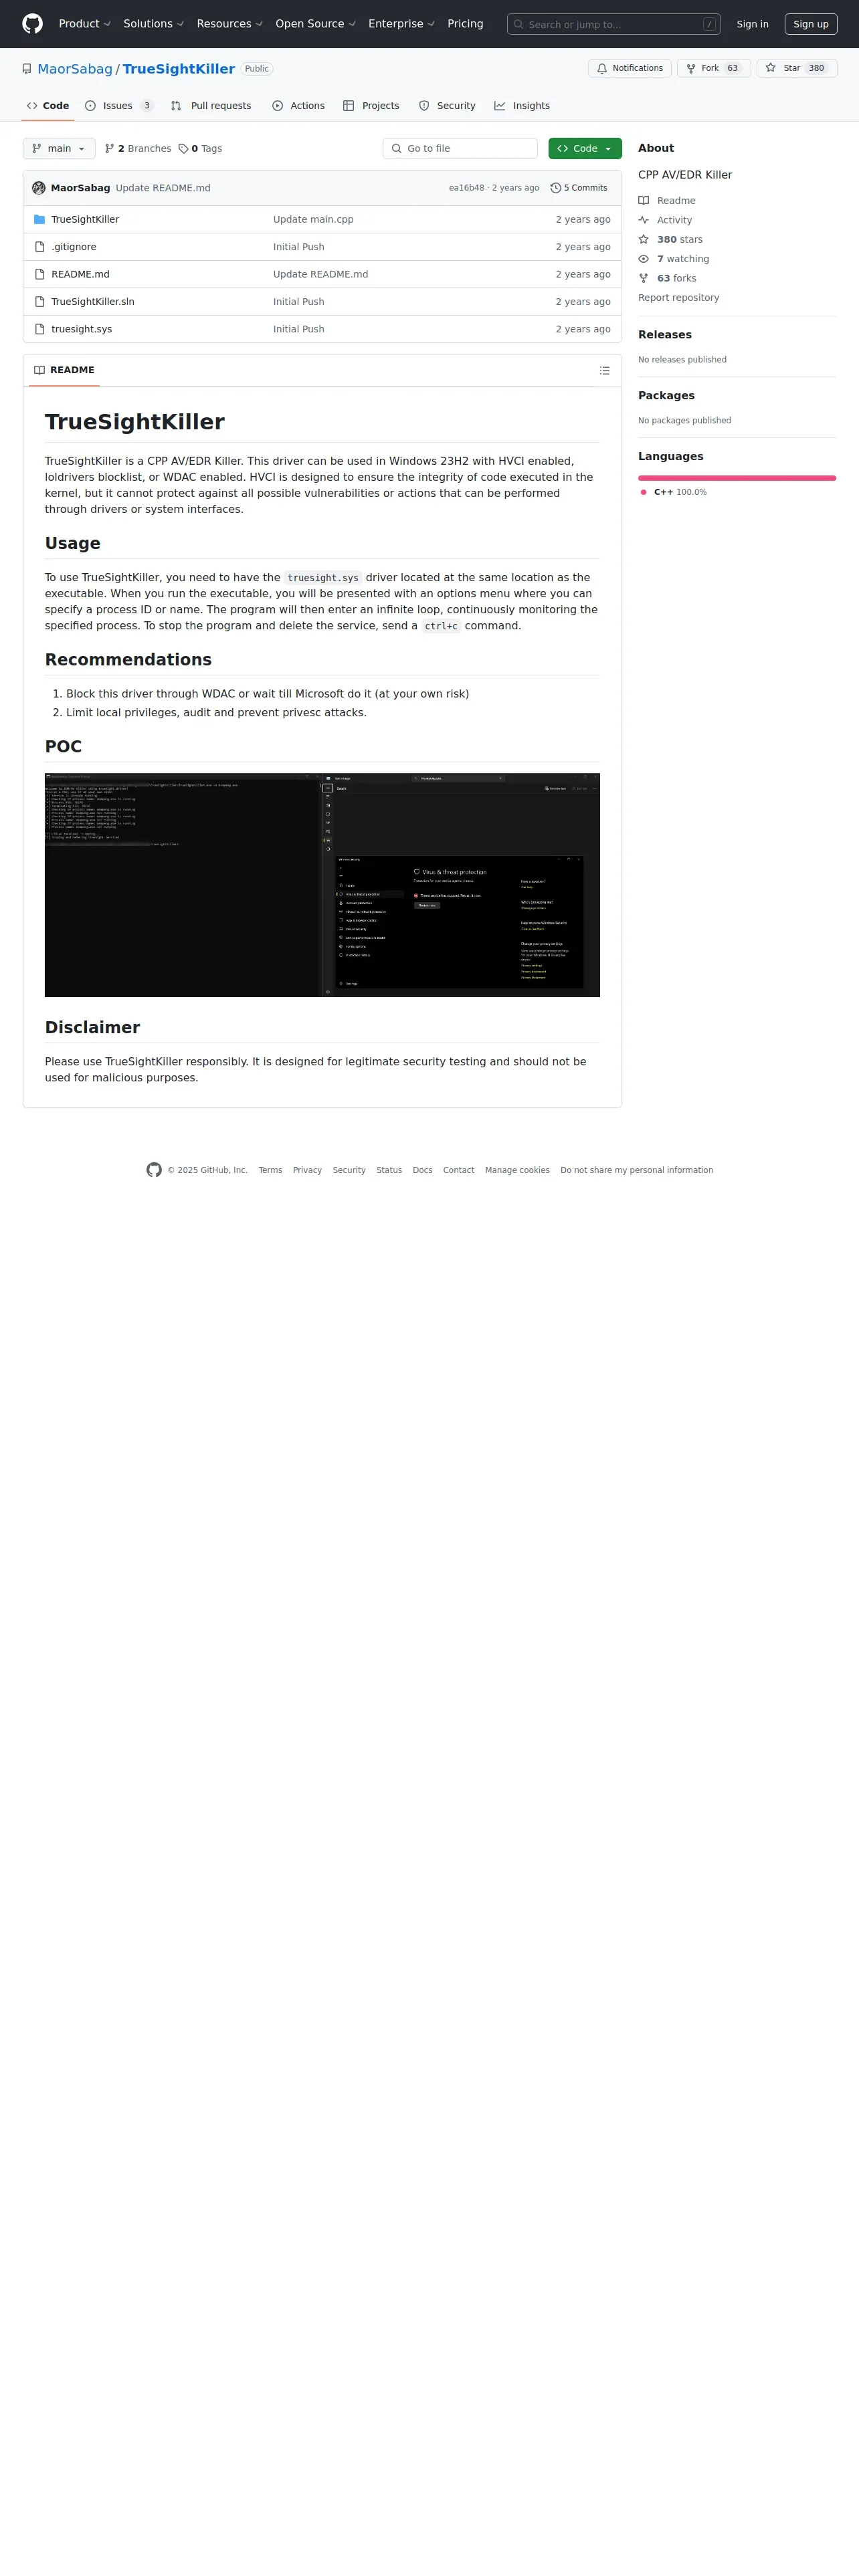This screenshot has width=859, height=2576.
Task: Open the Pull requests tab
Action: click(x=211, y=106)
